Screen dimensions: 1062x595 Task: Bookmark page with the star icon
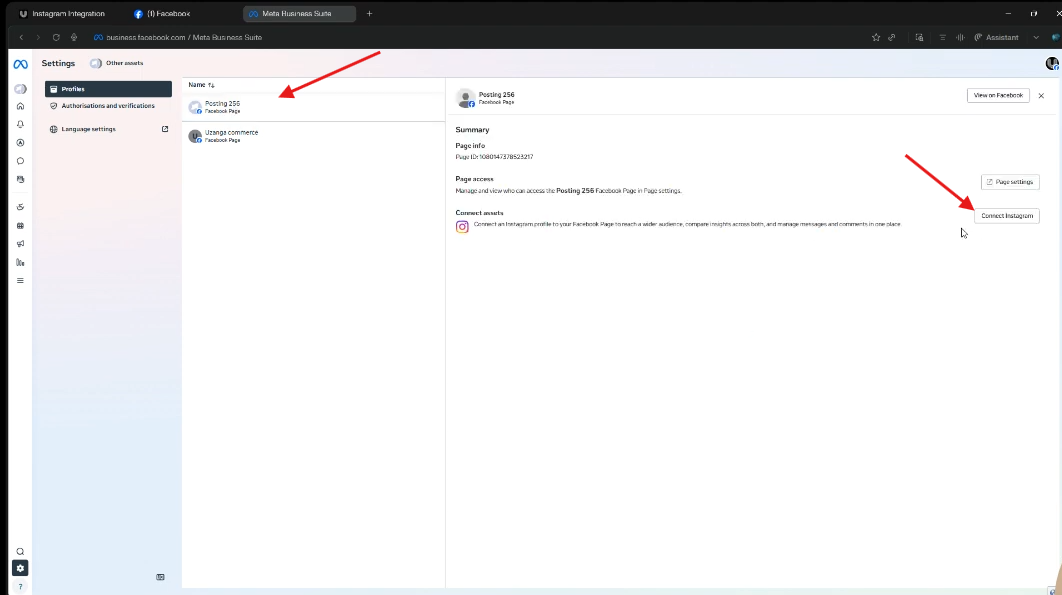876,37
